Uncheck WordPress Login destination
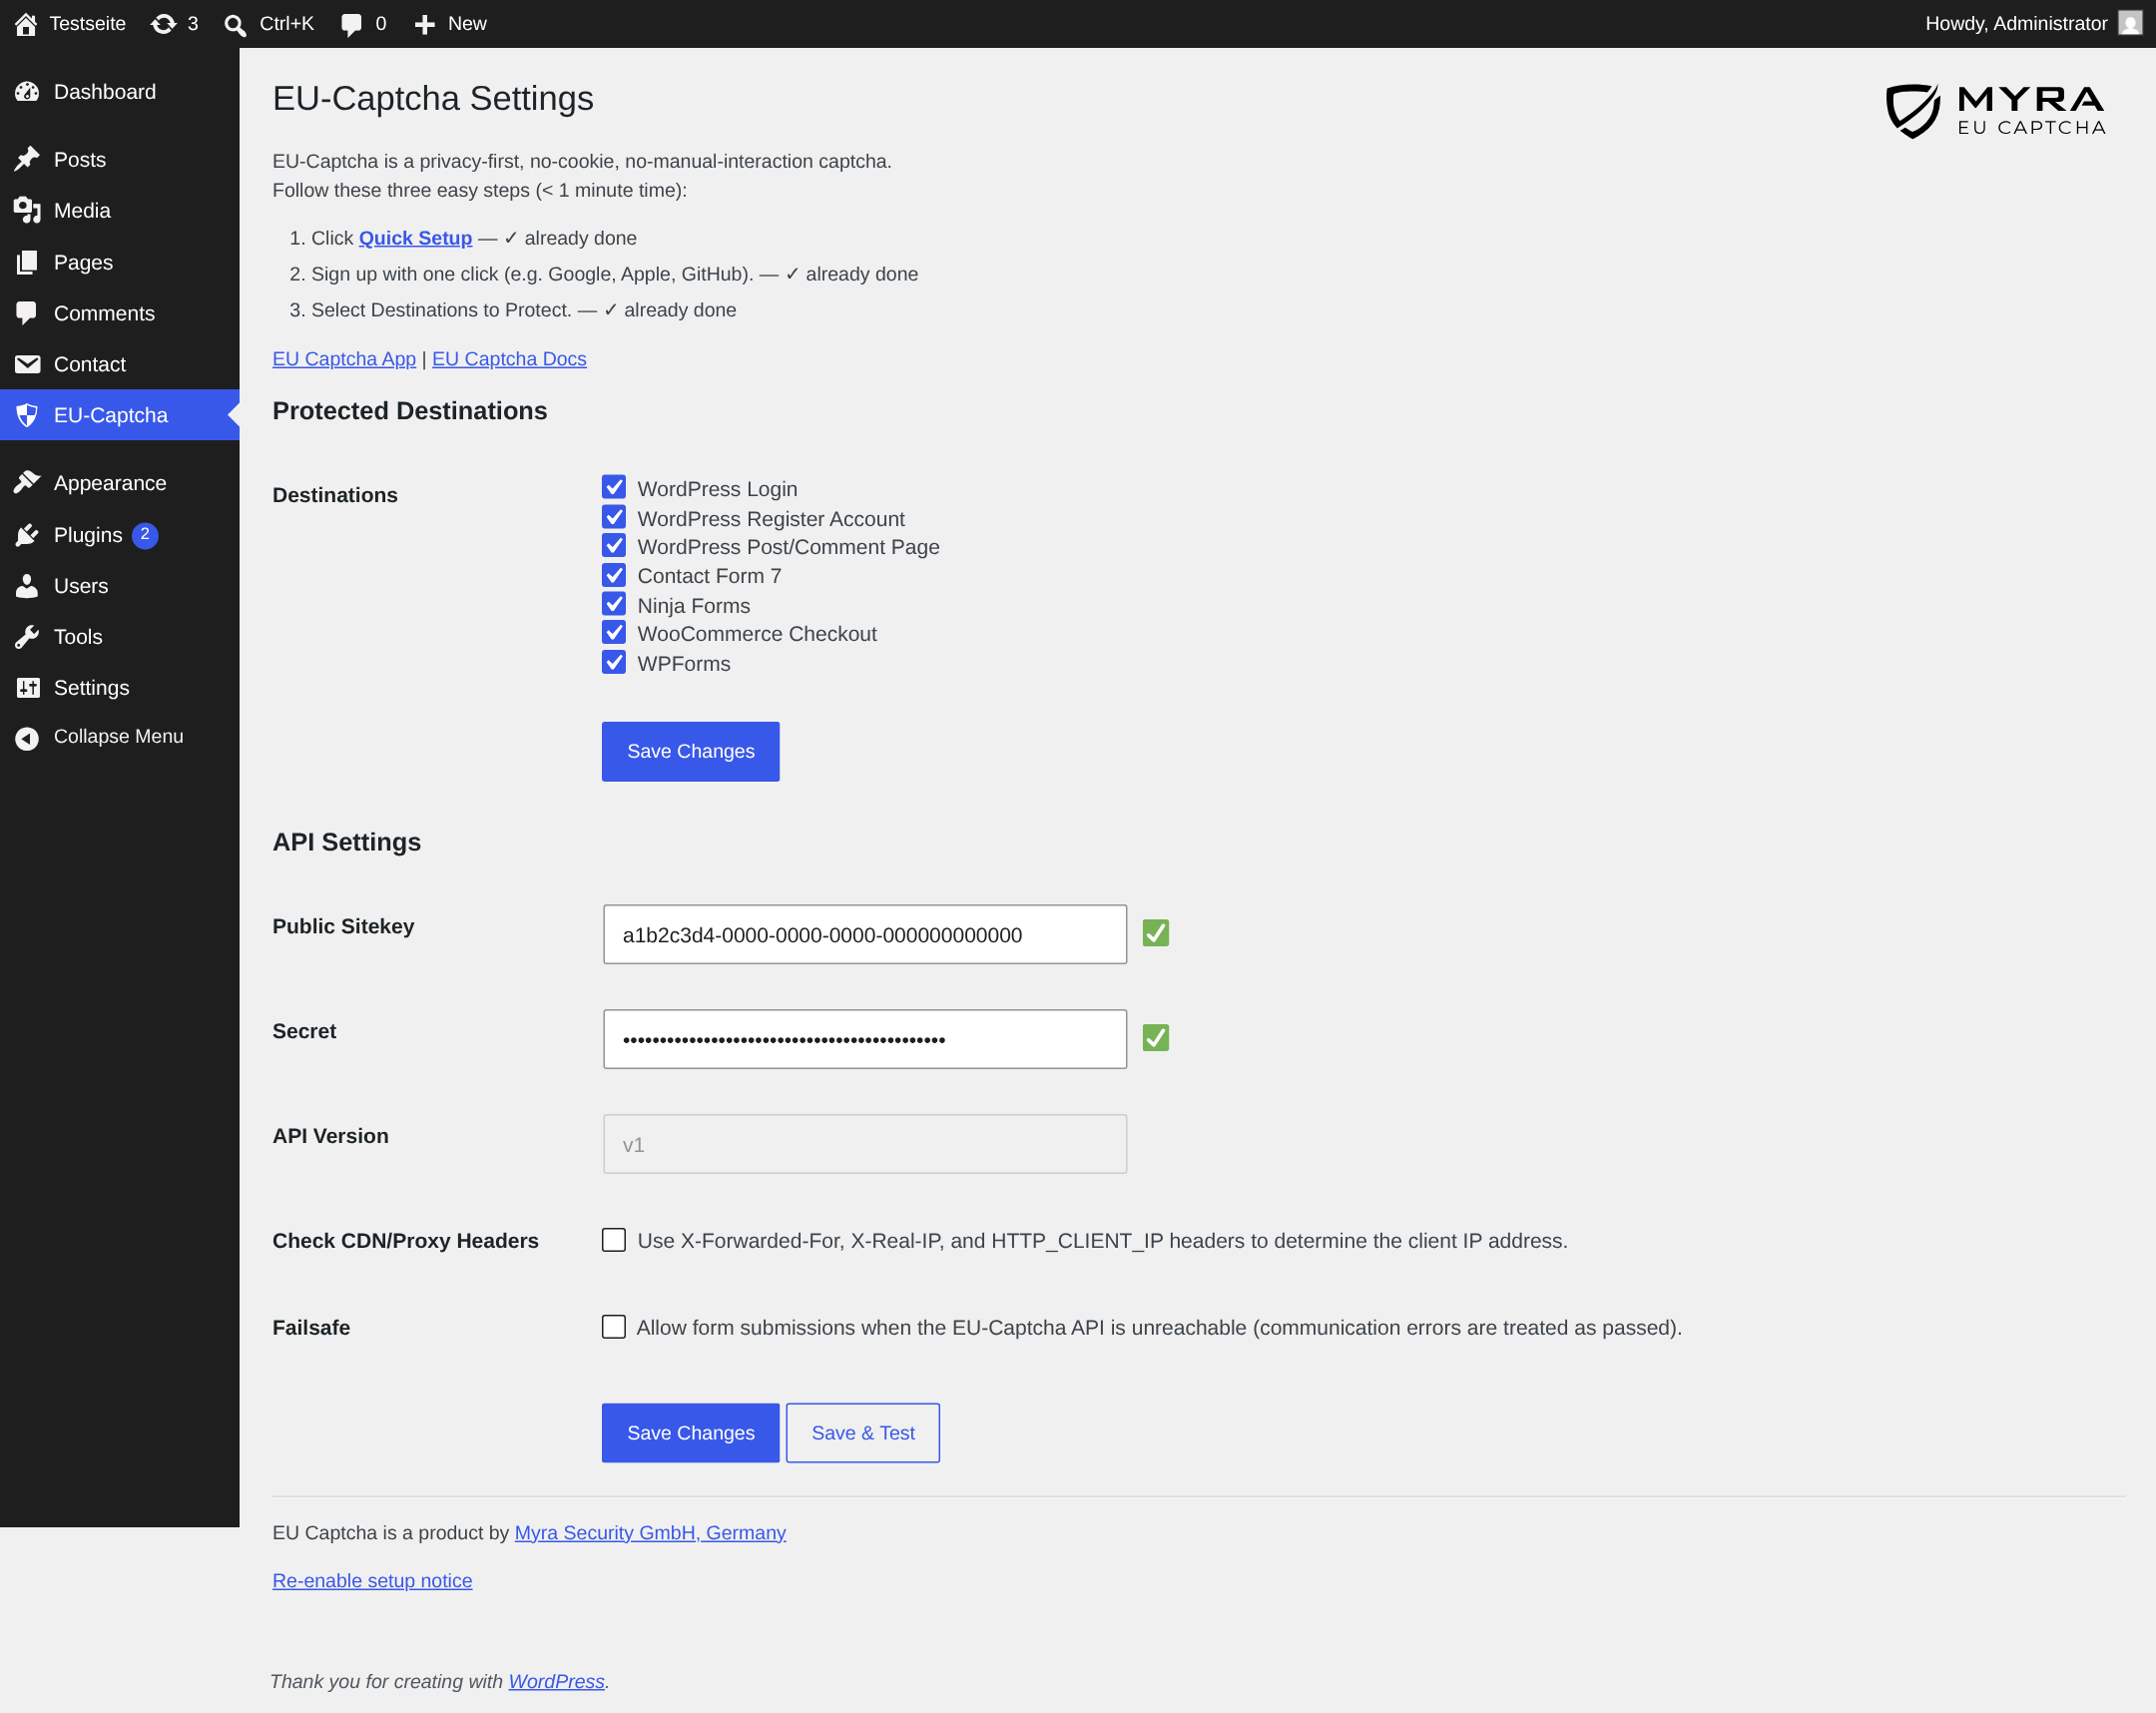The image size is (2156, 1713). tap(614, 488)
